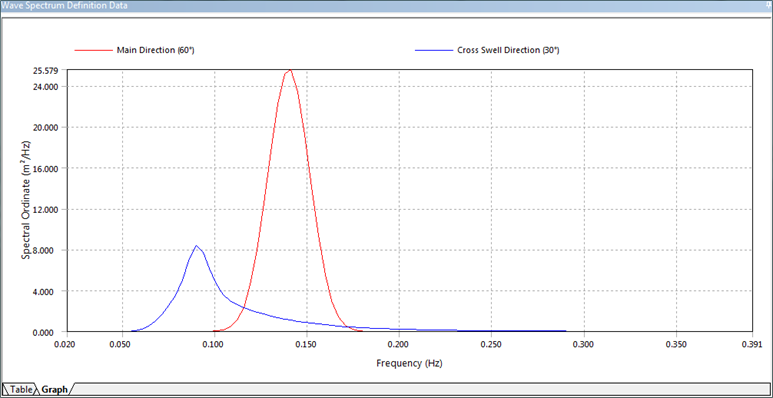Click the Frequency (Hz) axis title
773x398 pixels.
click(x=409, y=364)
